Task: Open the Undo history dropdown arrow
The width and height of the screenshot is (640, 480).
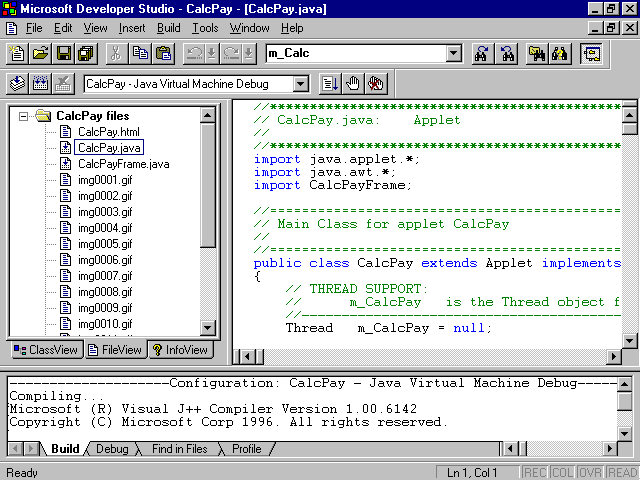Action: click(212, 53)
